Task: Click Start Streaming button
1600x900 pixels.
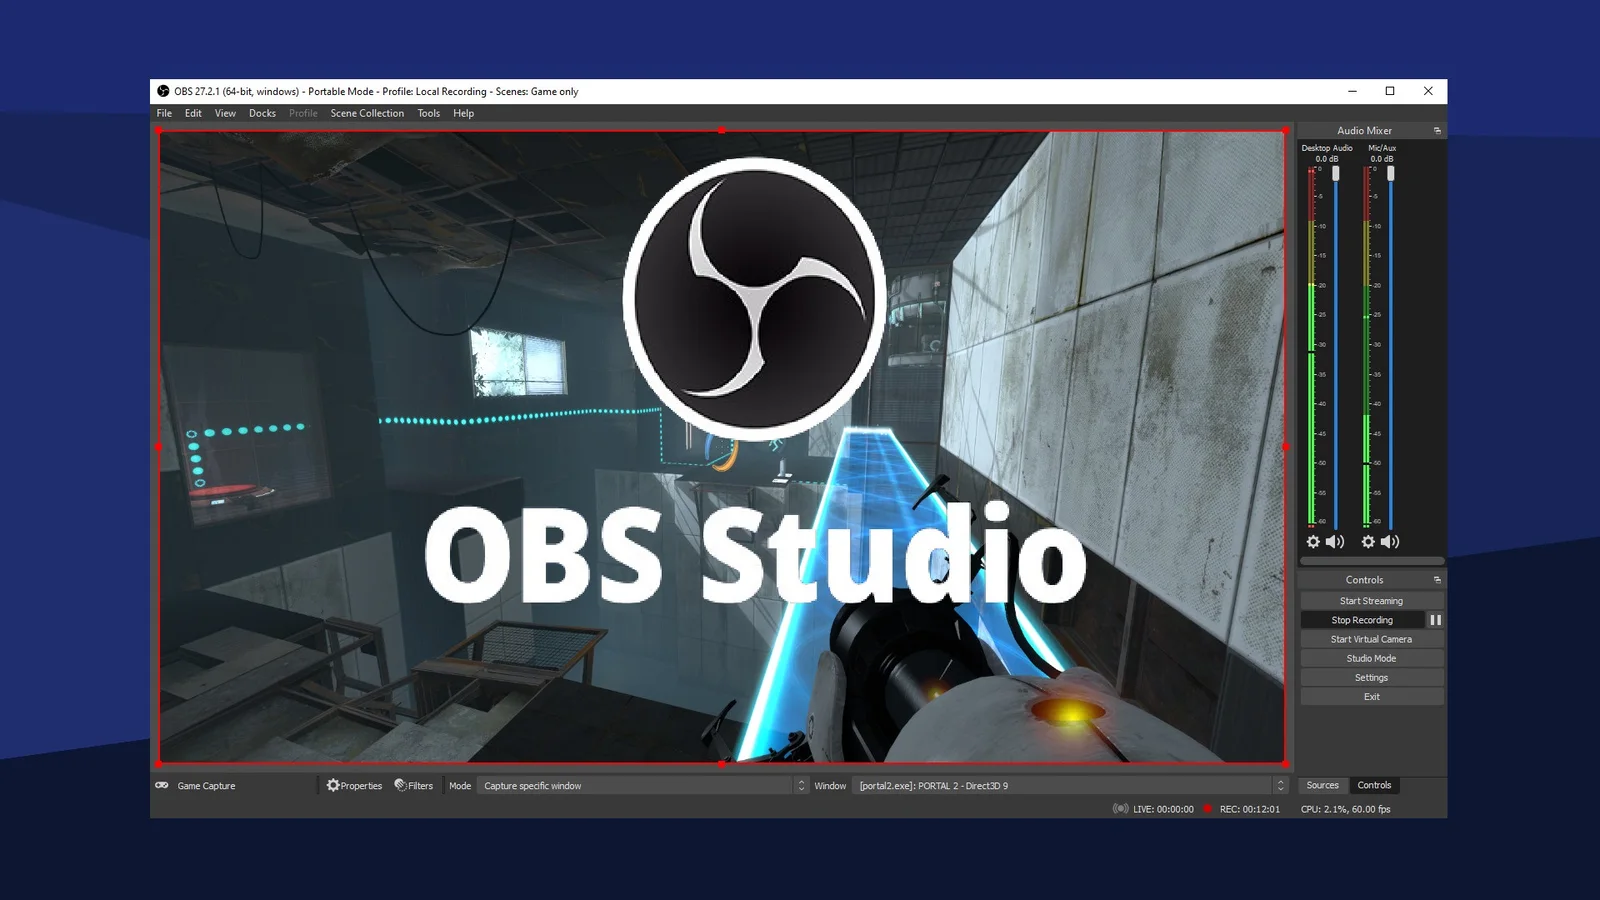Action: [1371, 601]
